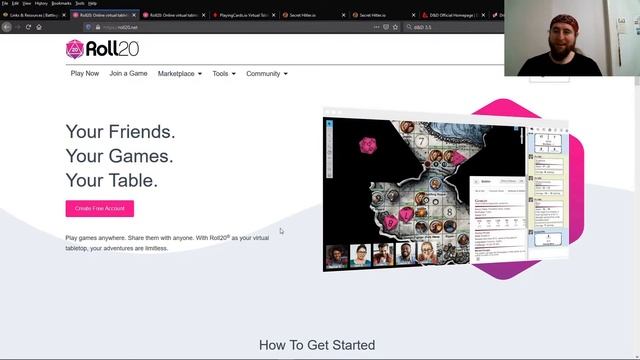
Task: Click the Join a Game link
Action: [128, 73]
